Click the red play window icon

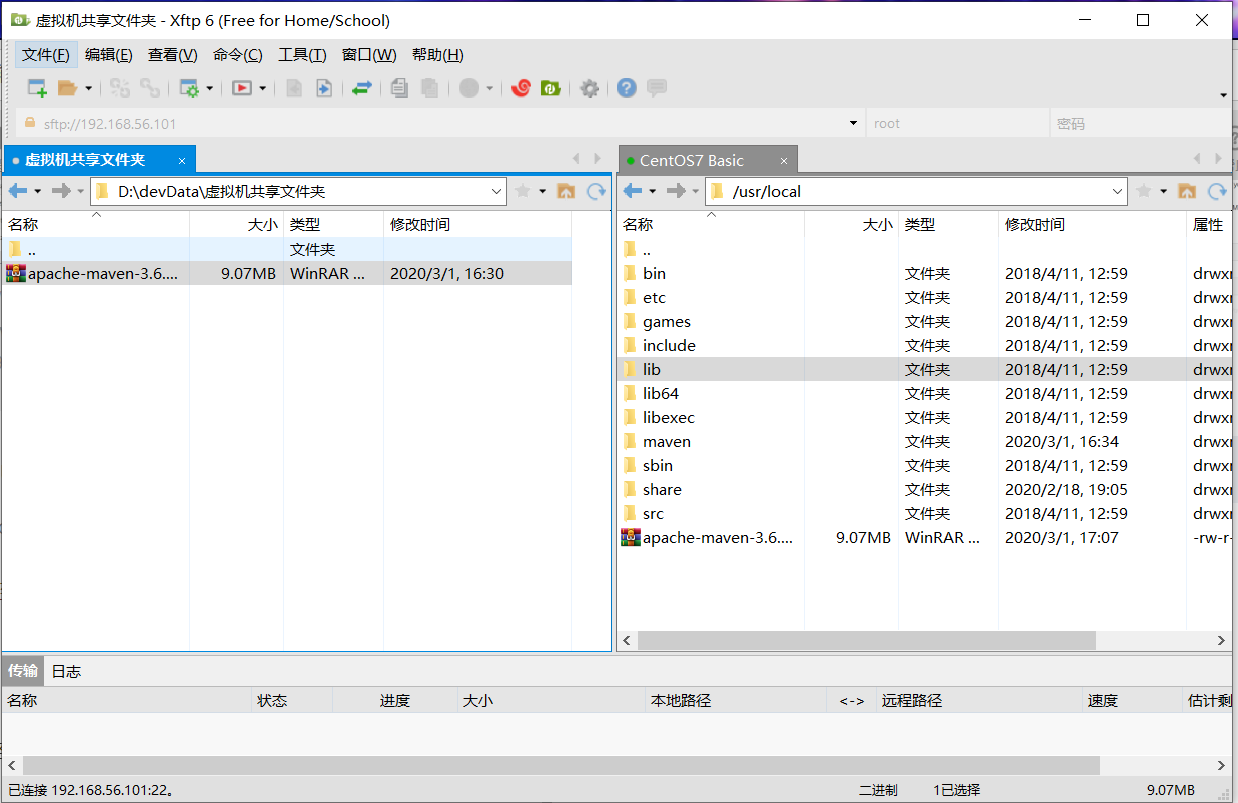pyautogui.click(x=242, y=88)
